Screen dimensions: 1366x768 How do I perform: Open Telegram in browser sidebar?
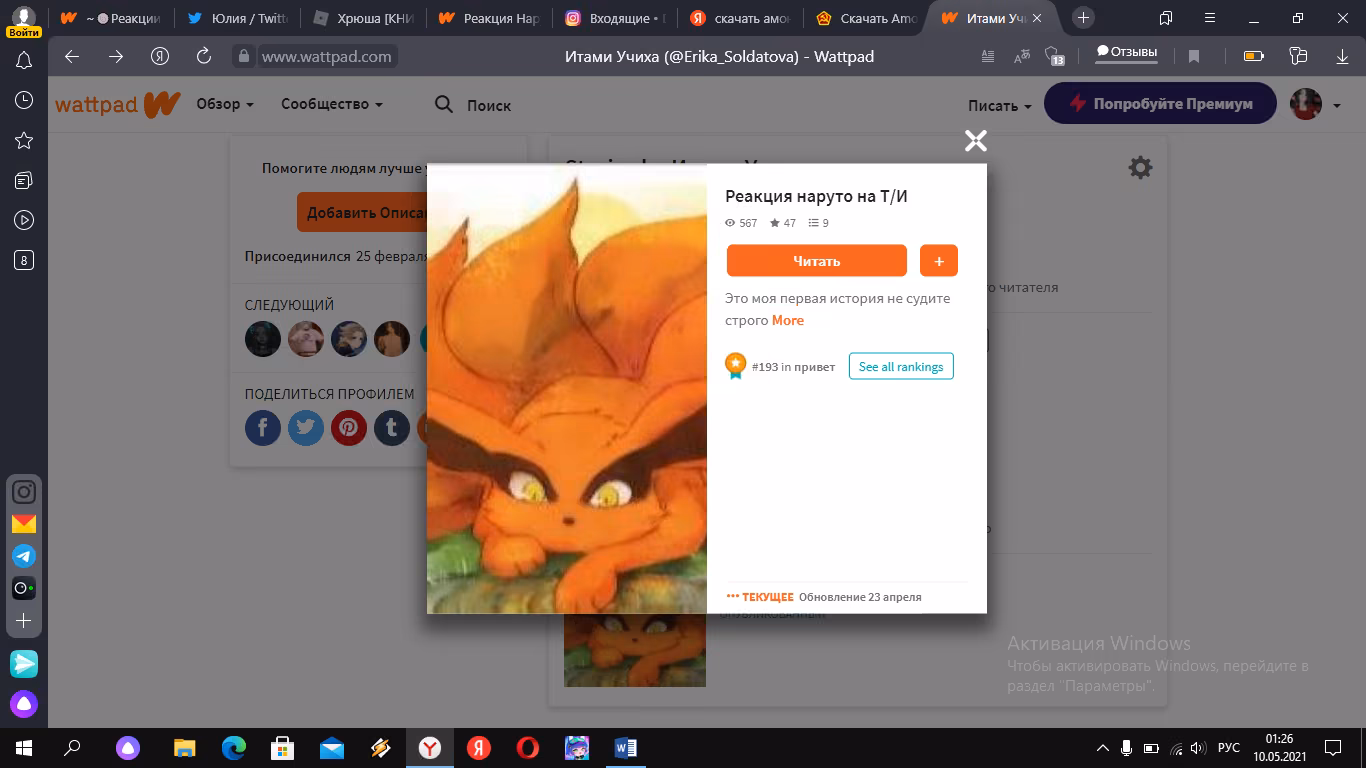(24, 556)
